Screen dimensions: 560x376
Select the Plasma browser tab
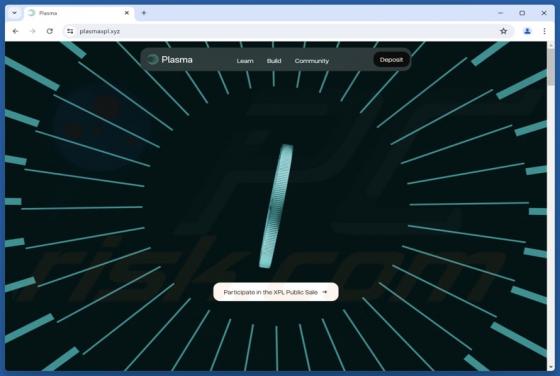[x=79, y=13]
